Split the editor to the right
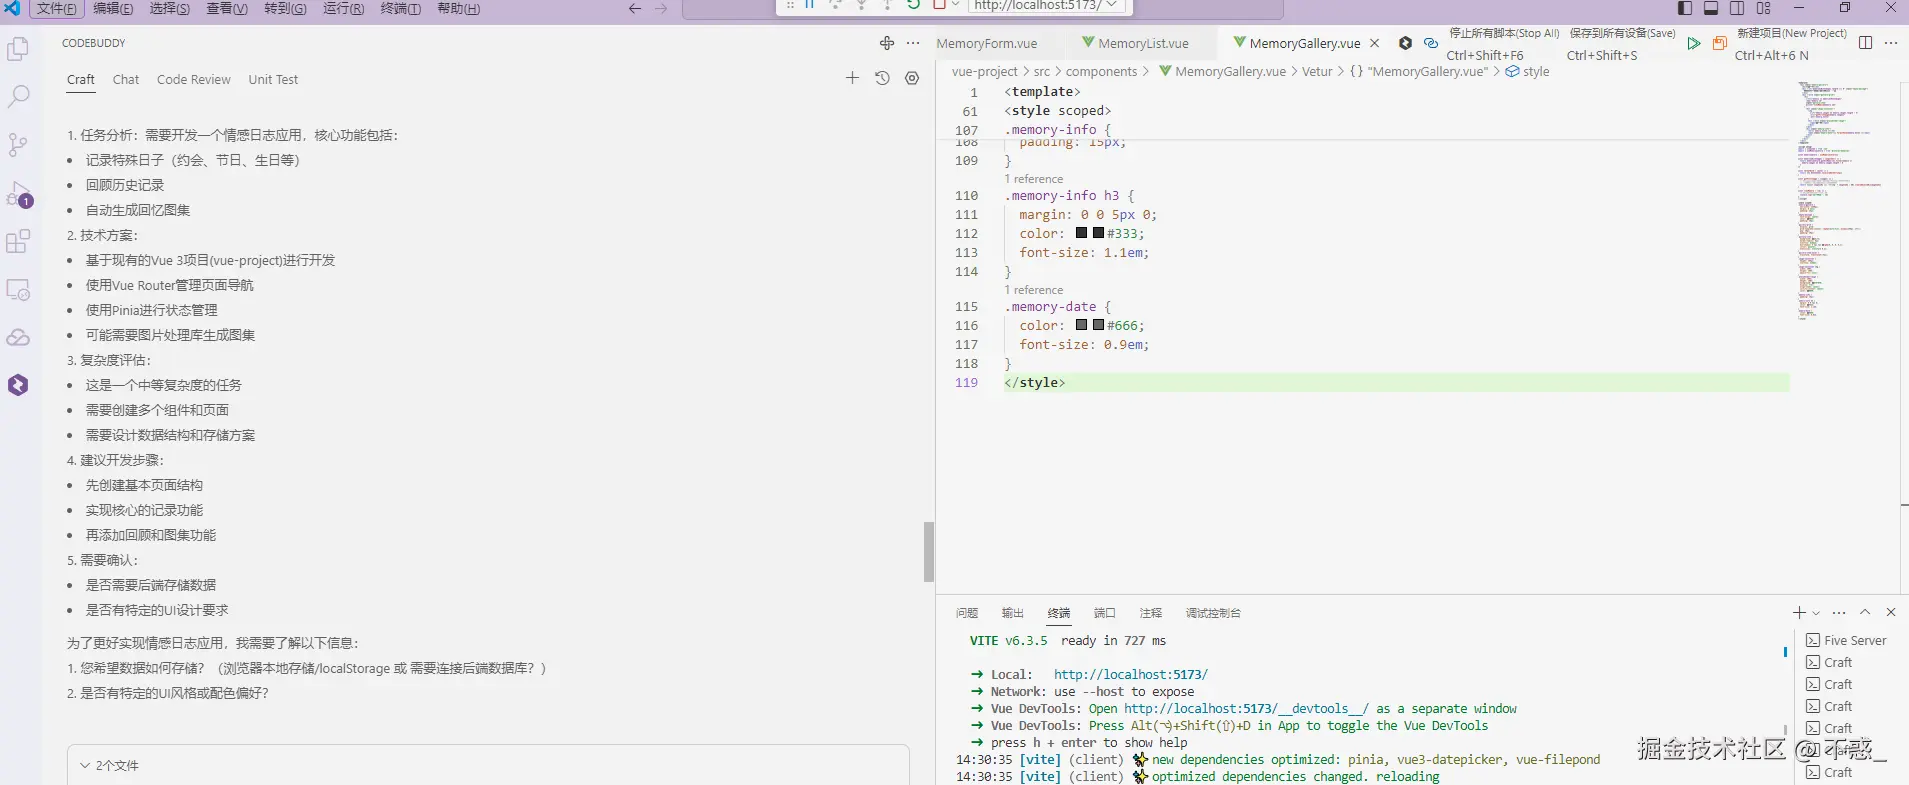 [1865, 43]
